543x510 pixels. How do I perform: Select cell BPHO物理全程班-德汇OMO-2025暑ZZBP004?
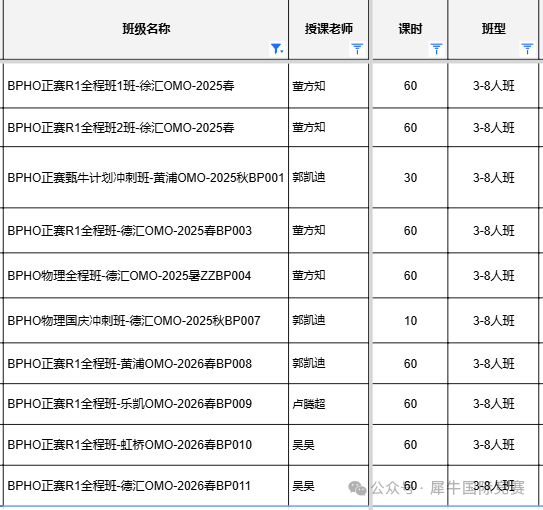click(146, 275)
